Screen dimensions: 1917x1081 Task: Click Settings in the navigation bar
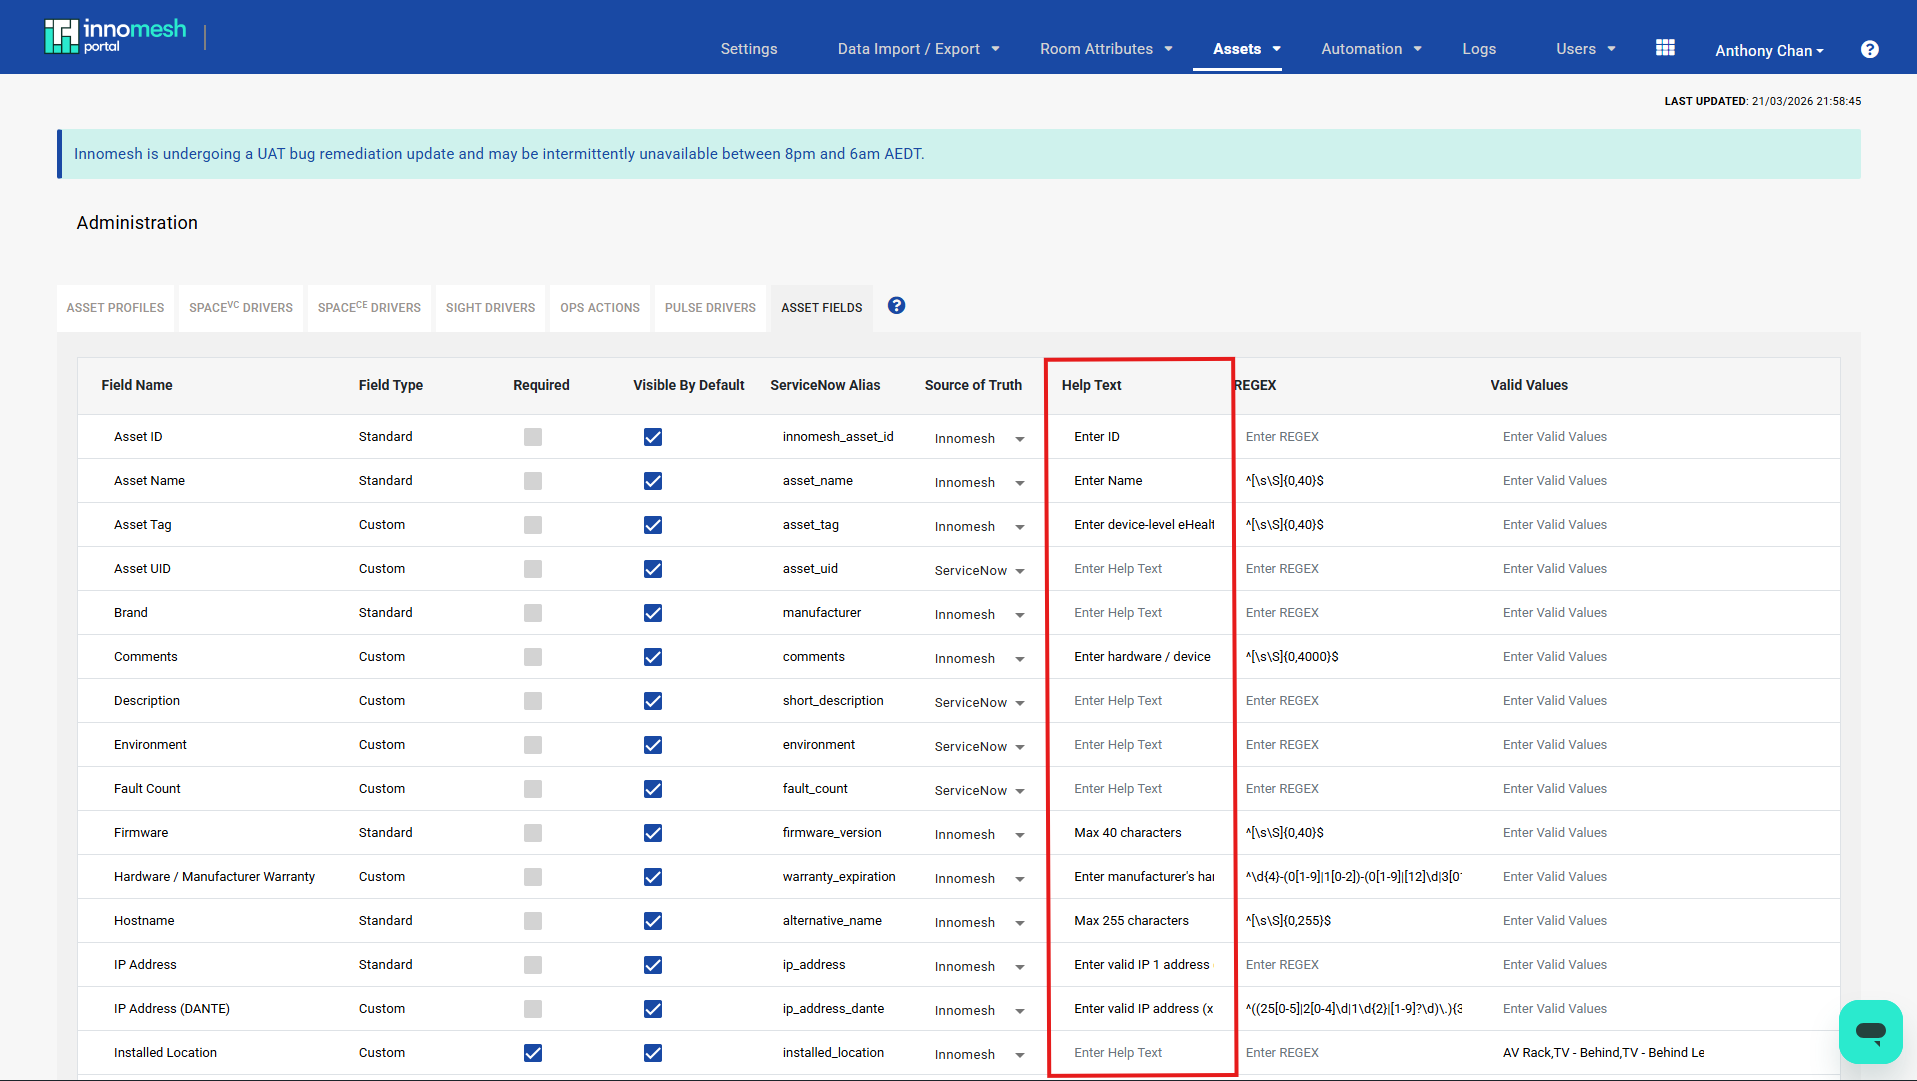pyautogui.click(x=748, y=48)
